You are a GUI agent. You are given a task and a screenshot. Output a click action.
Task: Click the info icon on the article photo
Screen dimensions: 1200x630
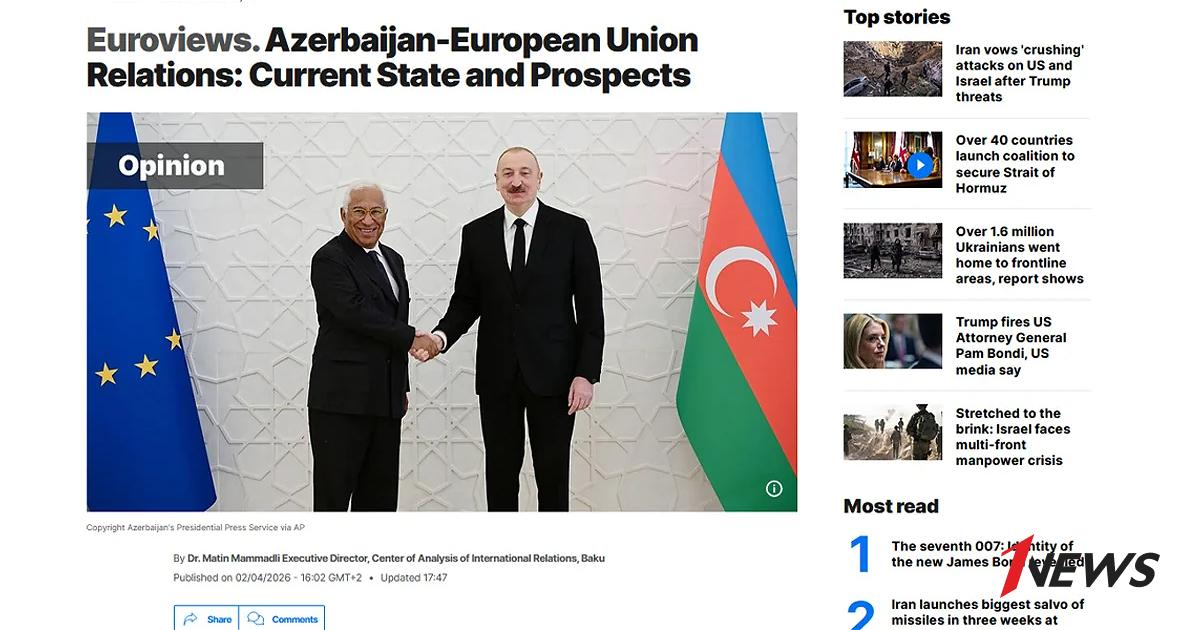(x=774, y=488)
